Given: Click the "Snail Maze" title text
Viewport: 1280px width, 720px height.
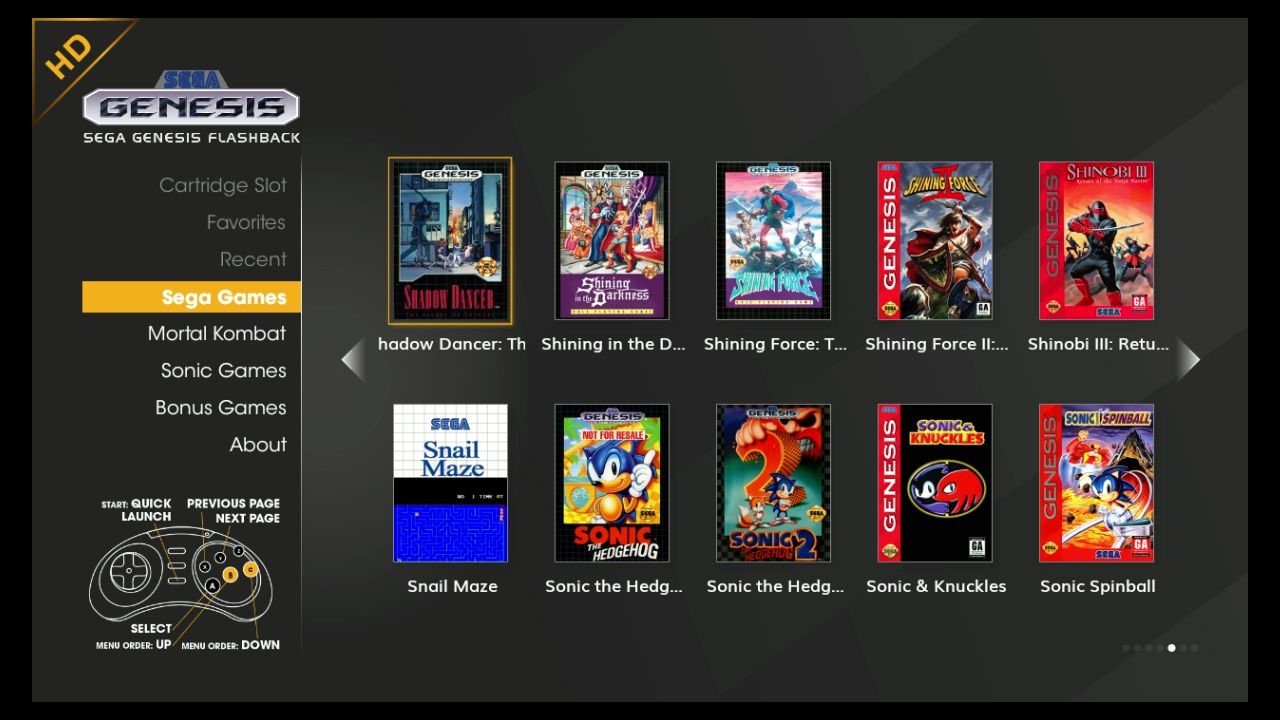Looking at the screenshot, I should click(x=452, y=586).
